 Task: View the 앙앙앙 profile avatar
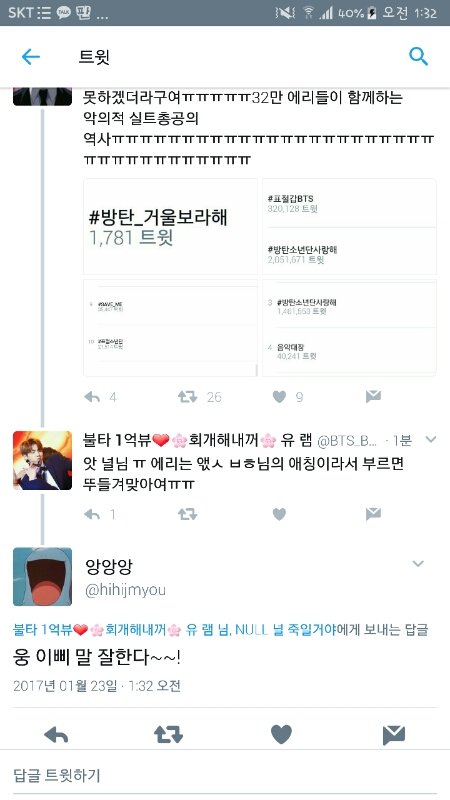coord(42,577)
